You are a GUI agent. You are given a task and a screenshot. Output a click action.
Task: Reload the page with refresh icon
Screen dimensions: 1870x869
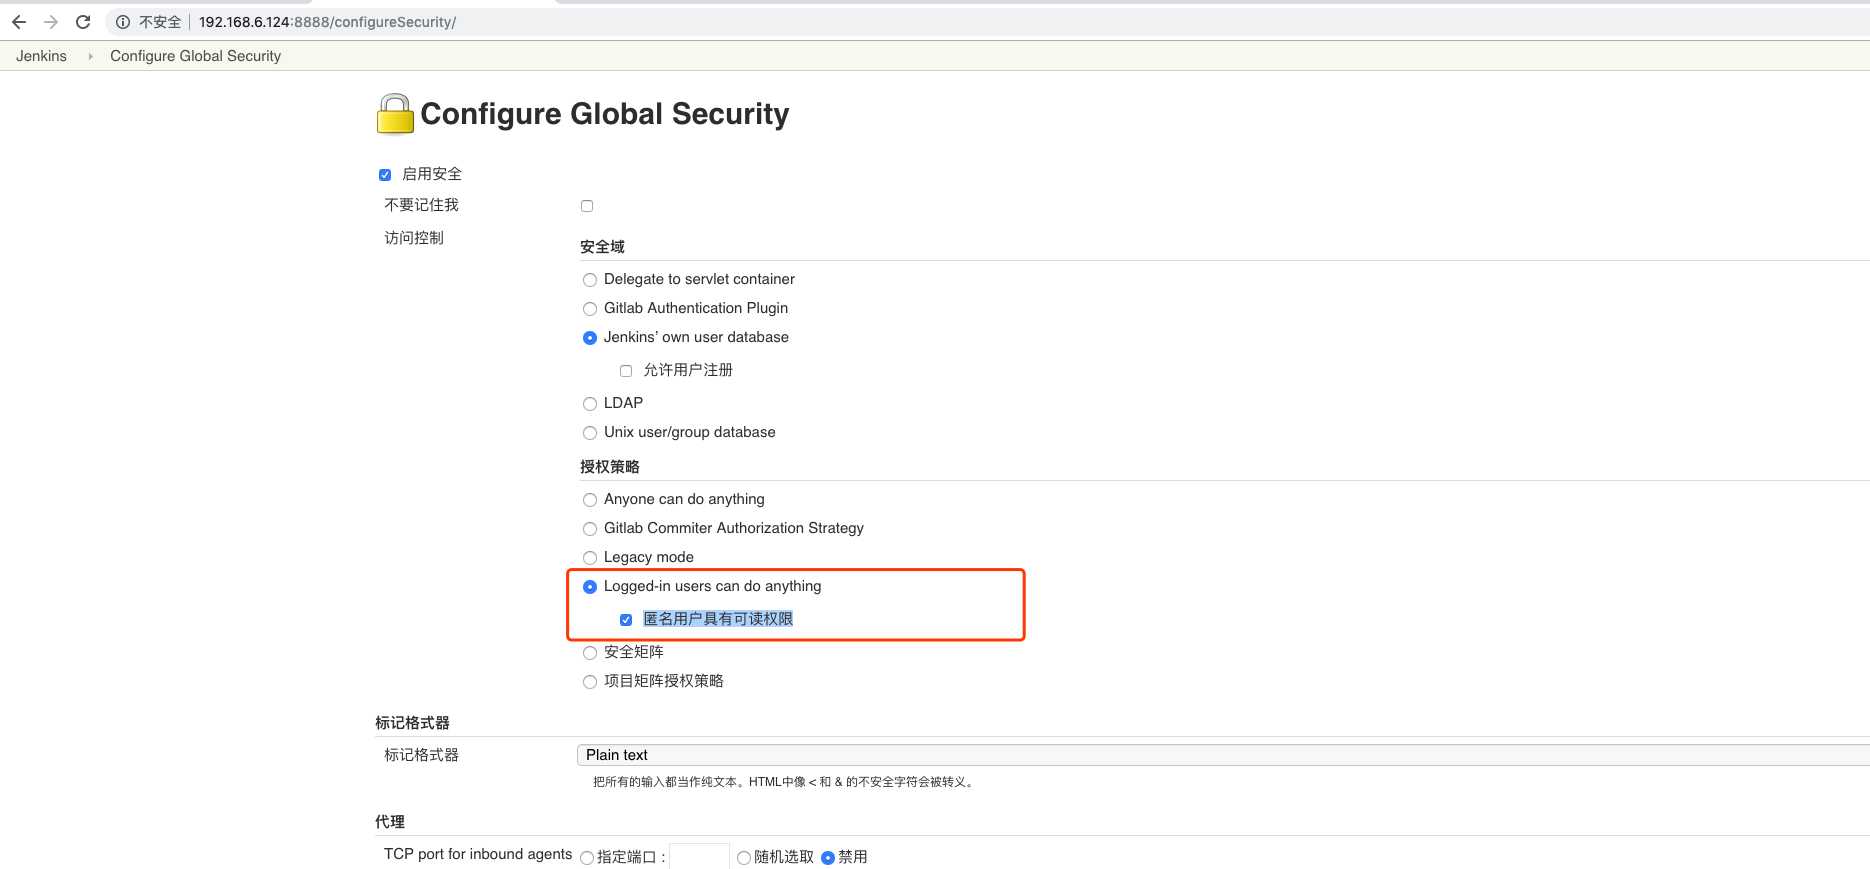pos(83,22)
